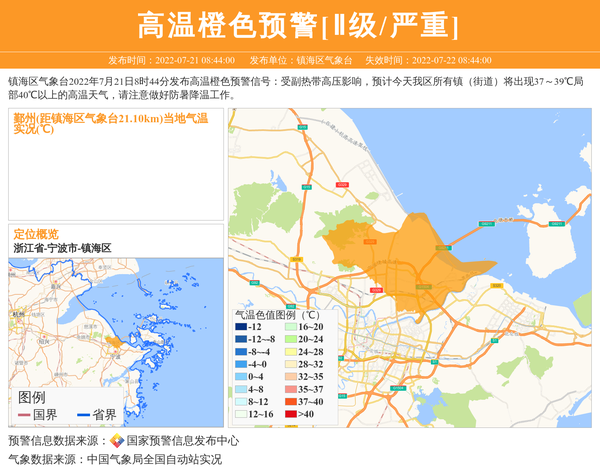600x471 pixels.
Task: Select the 35~37 temperature legend swatch
Action: pos(291,389)
